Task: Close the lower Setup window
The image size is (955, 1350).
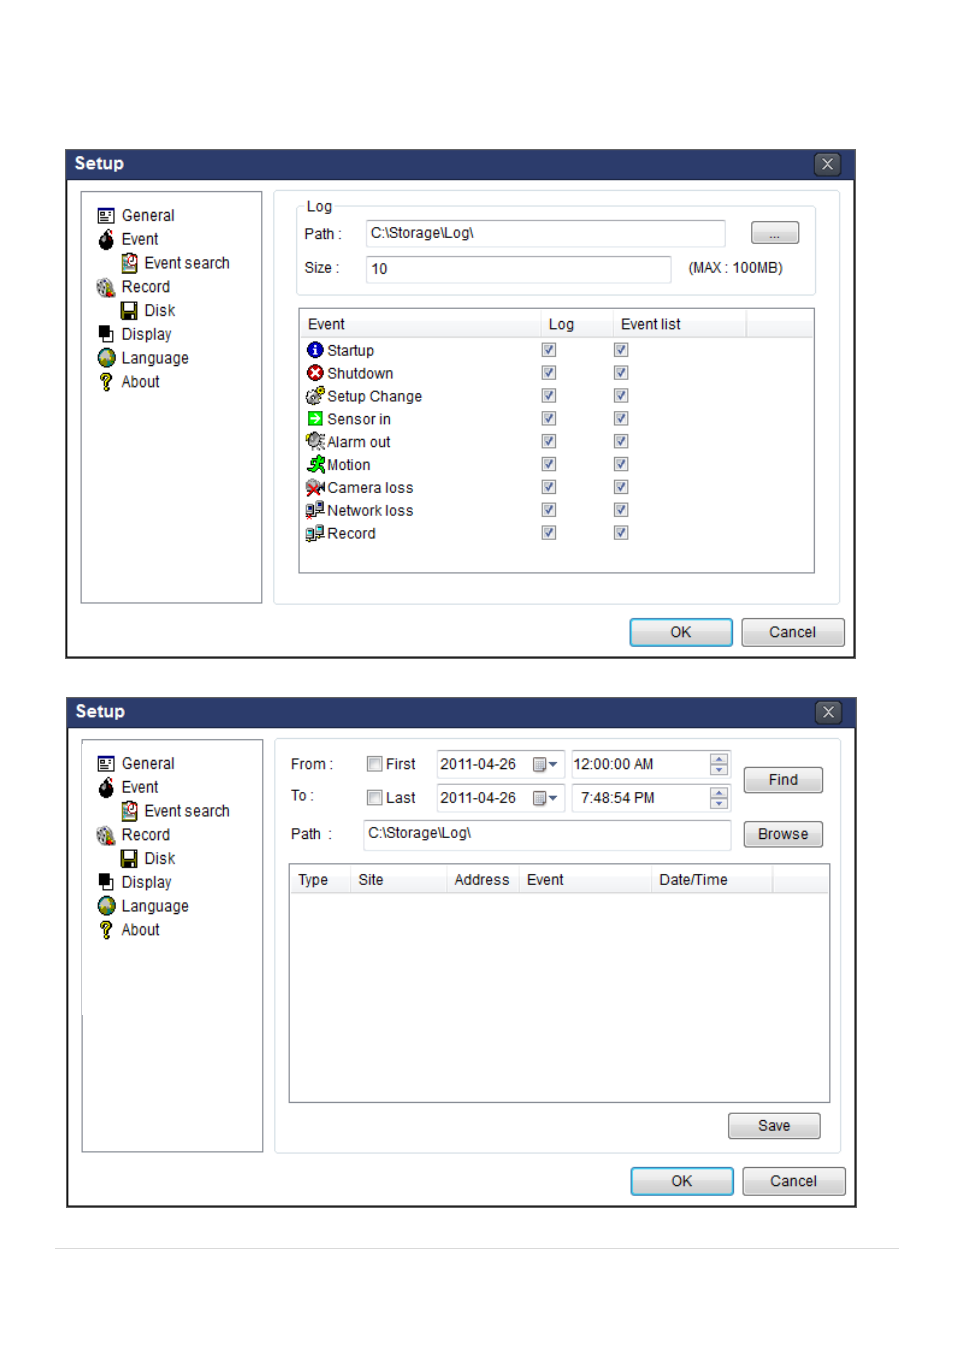Action: click(x=828, y=712)
